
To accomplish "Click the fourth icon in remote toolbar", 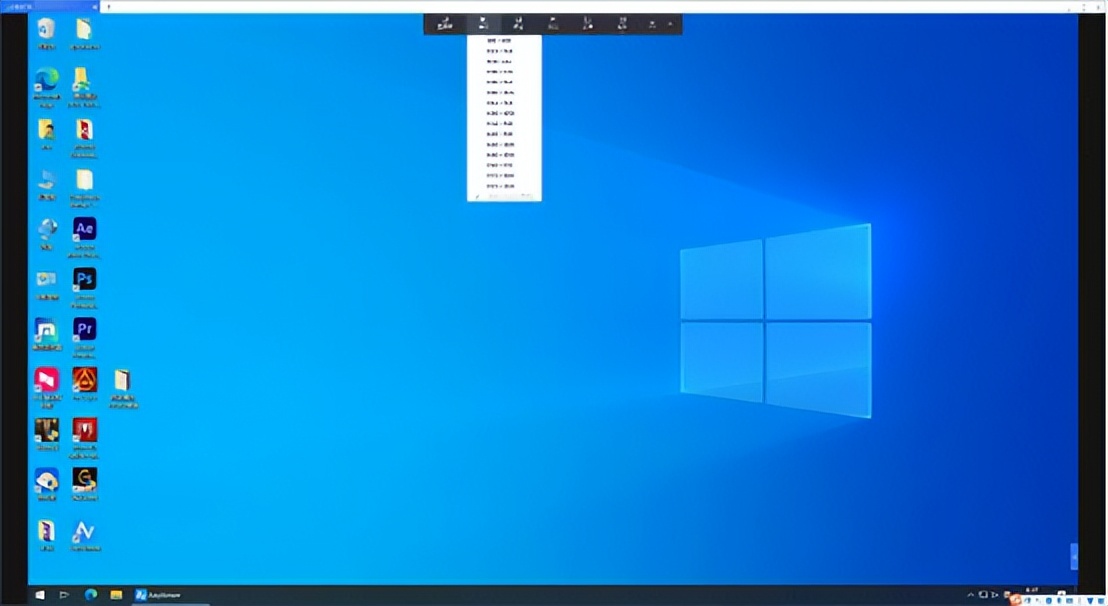I will coord(552,23).
